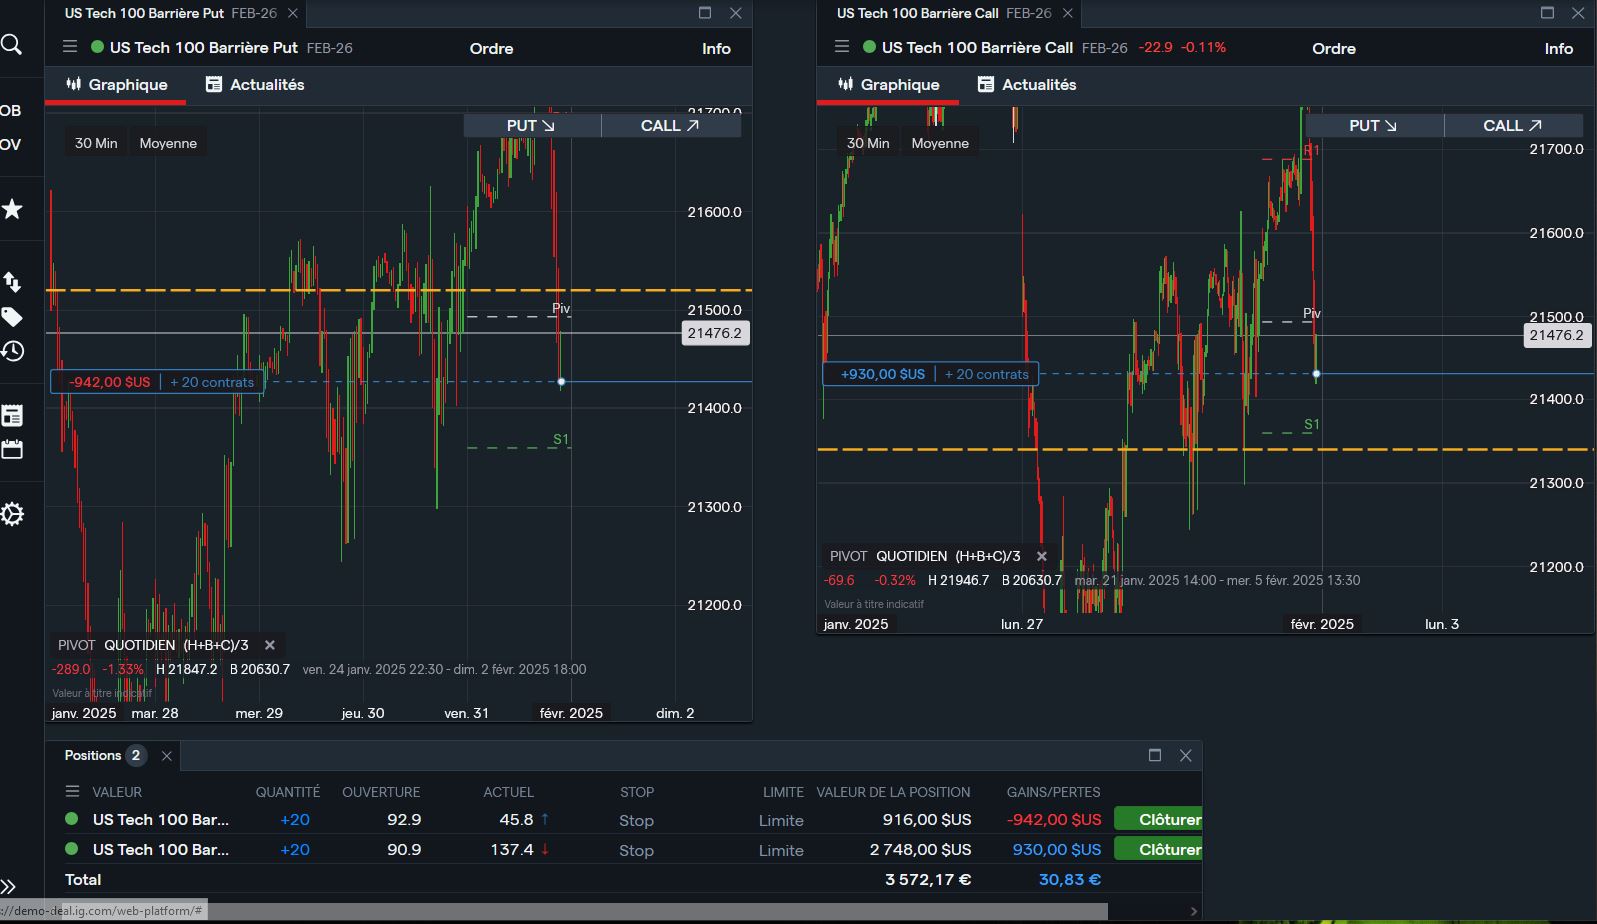Click the -942,00 $US position label on the Put chart
The image size is (1597, 924).
(108, 382)
